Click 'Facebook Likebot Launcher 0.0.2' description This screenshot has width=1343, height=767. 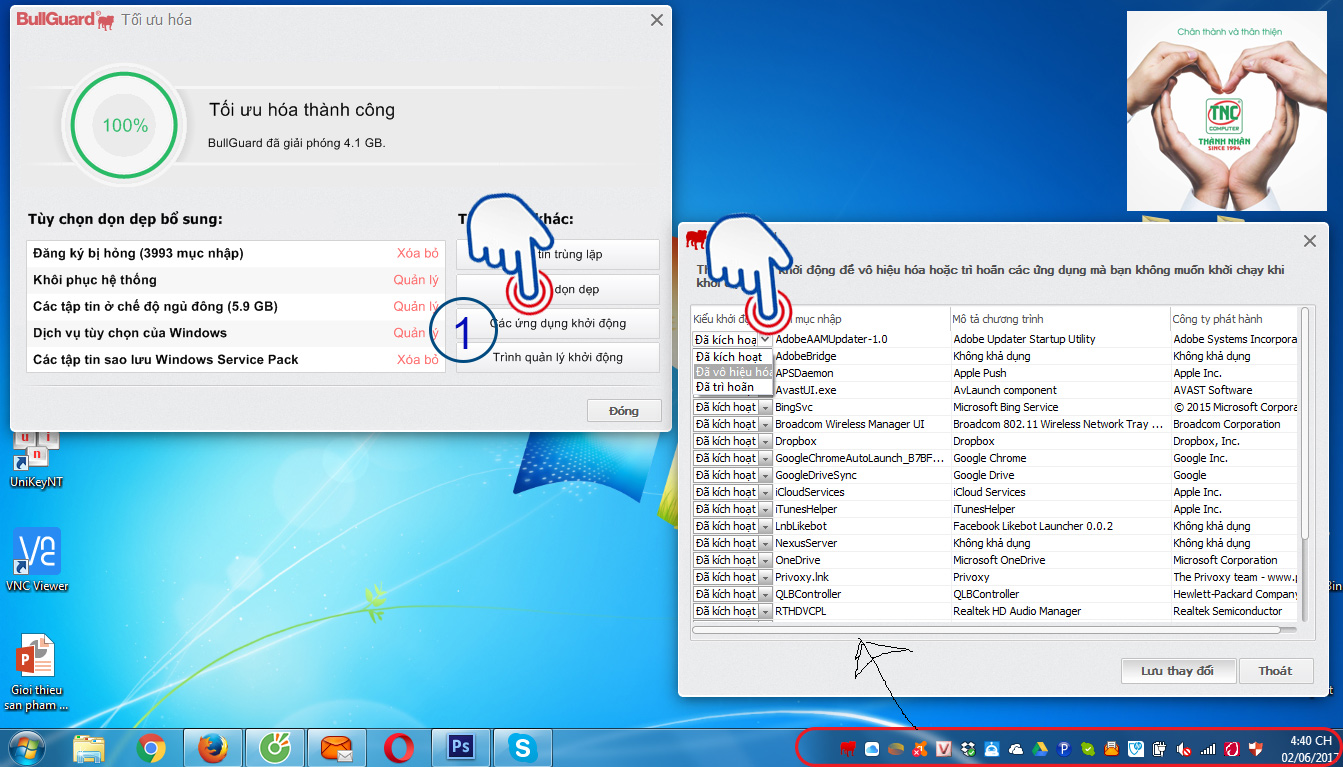click(x=1033, y=527)
